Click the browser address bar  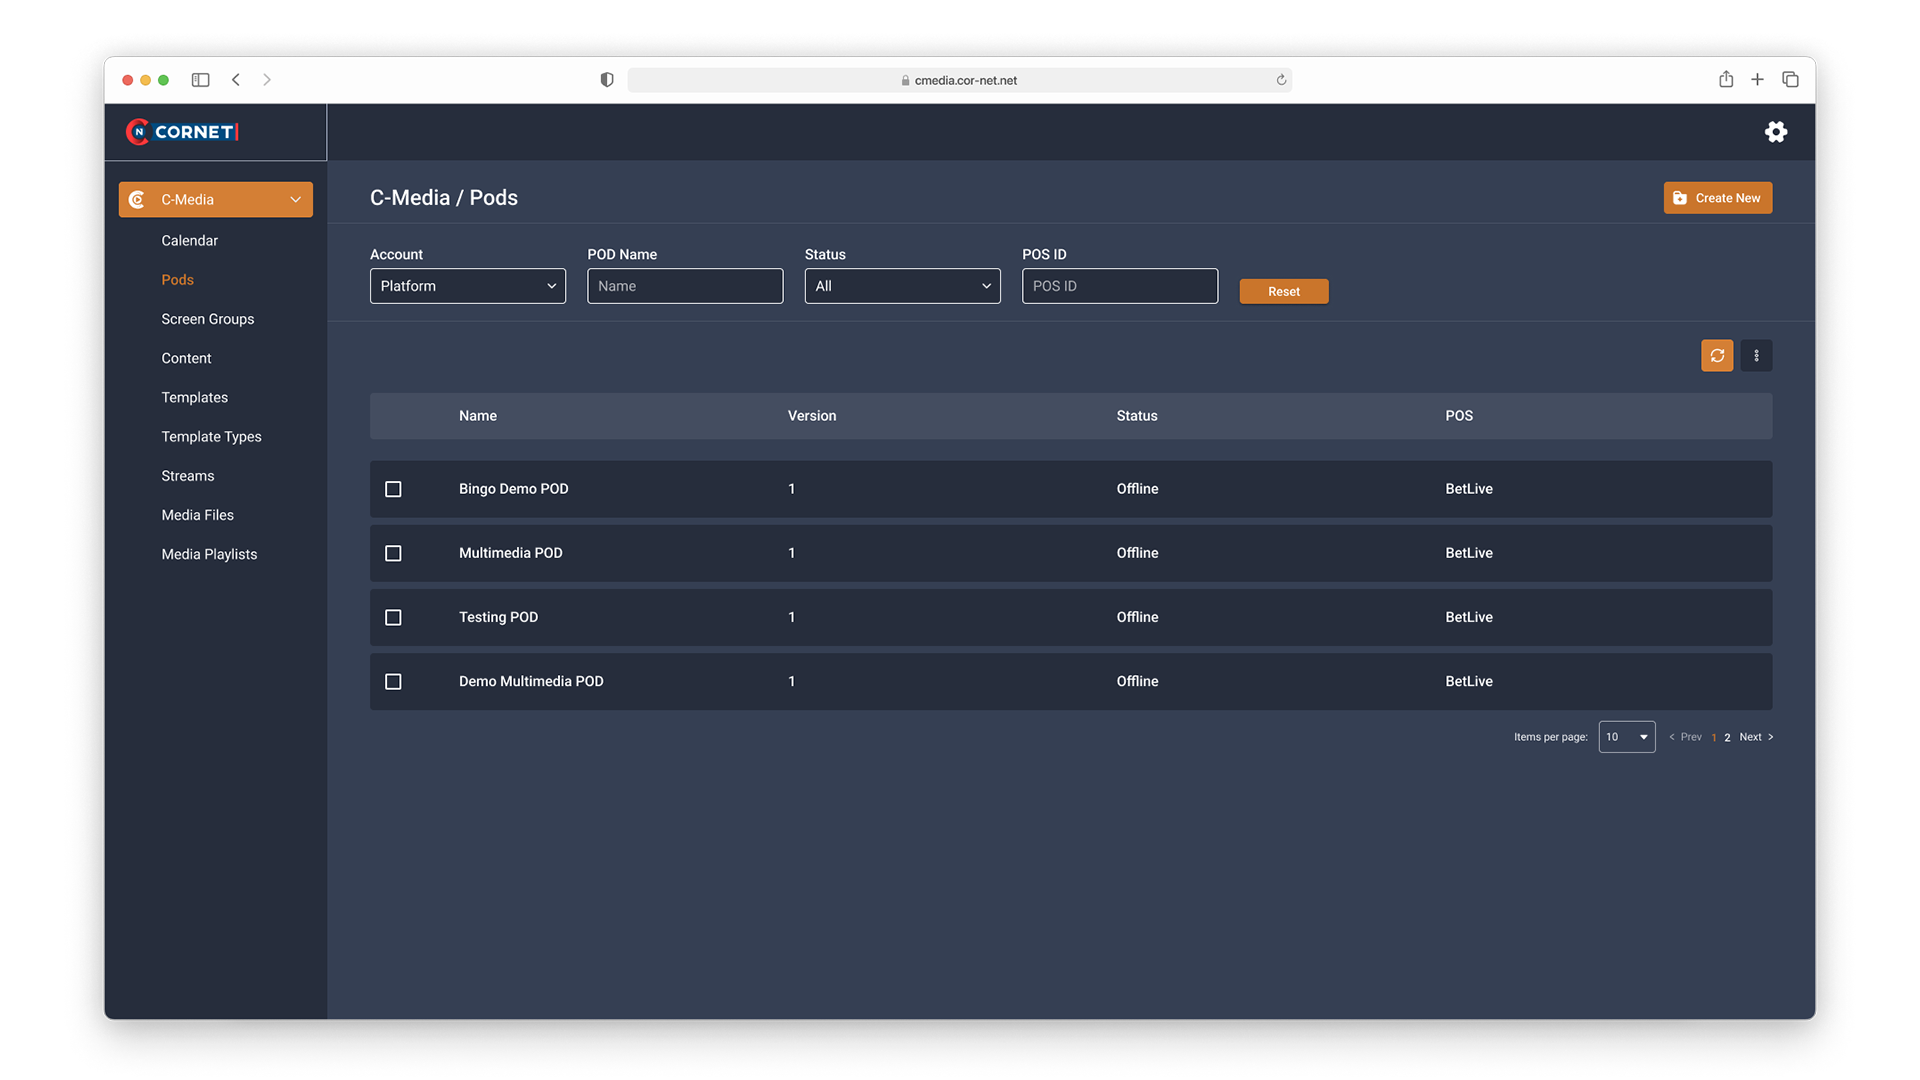tap(958, 80)
